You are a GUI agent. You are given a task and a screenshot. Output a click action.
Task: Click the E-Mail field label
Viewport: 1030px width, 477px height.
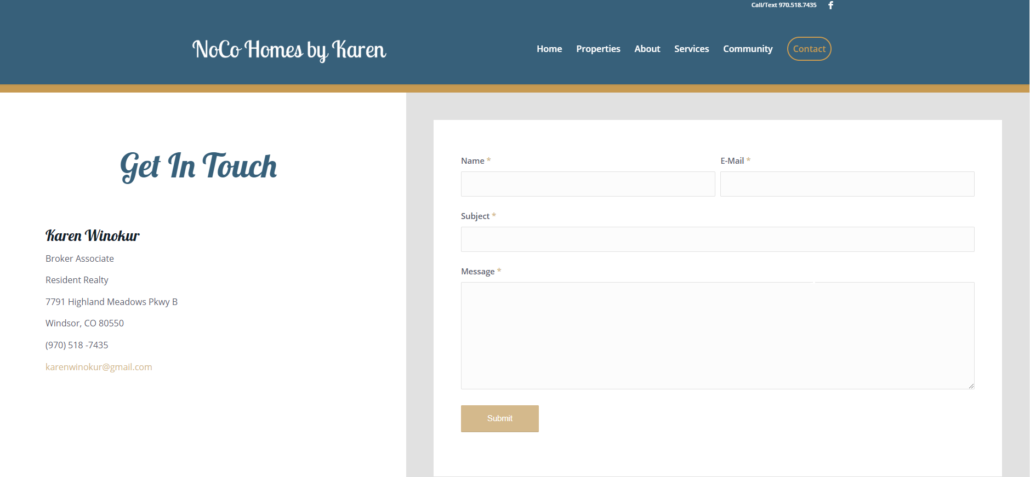[732, 161]
